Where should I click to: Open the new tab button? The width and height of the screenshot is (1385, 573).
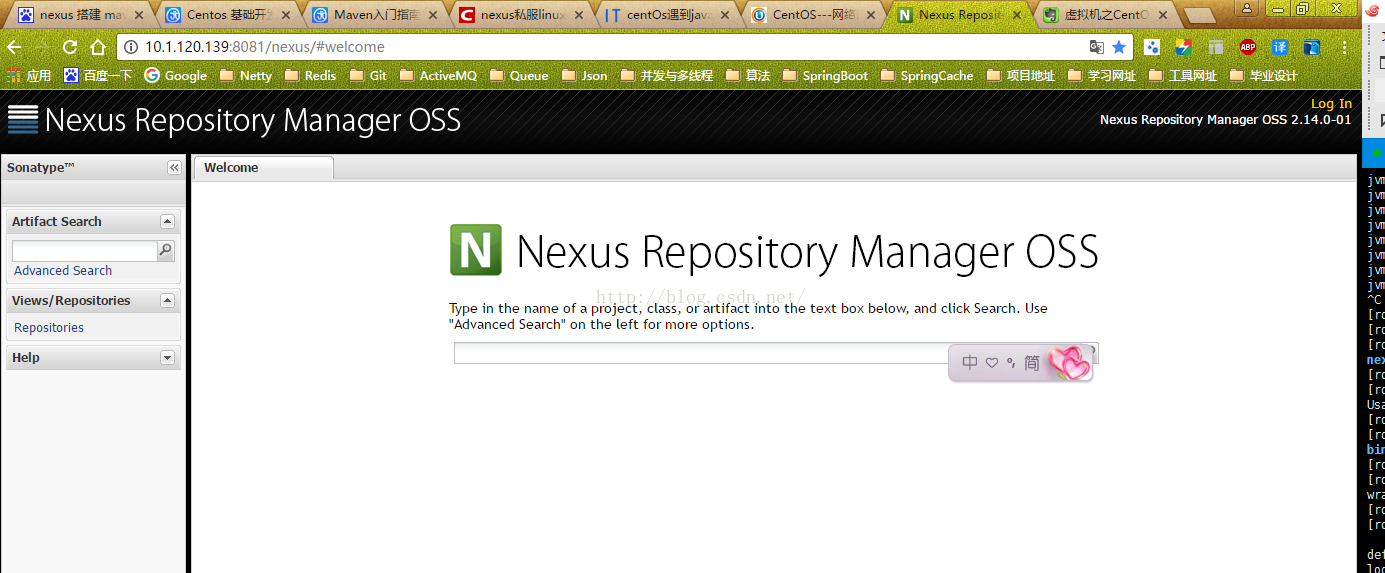point(1199,16)
